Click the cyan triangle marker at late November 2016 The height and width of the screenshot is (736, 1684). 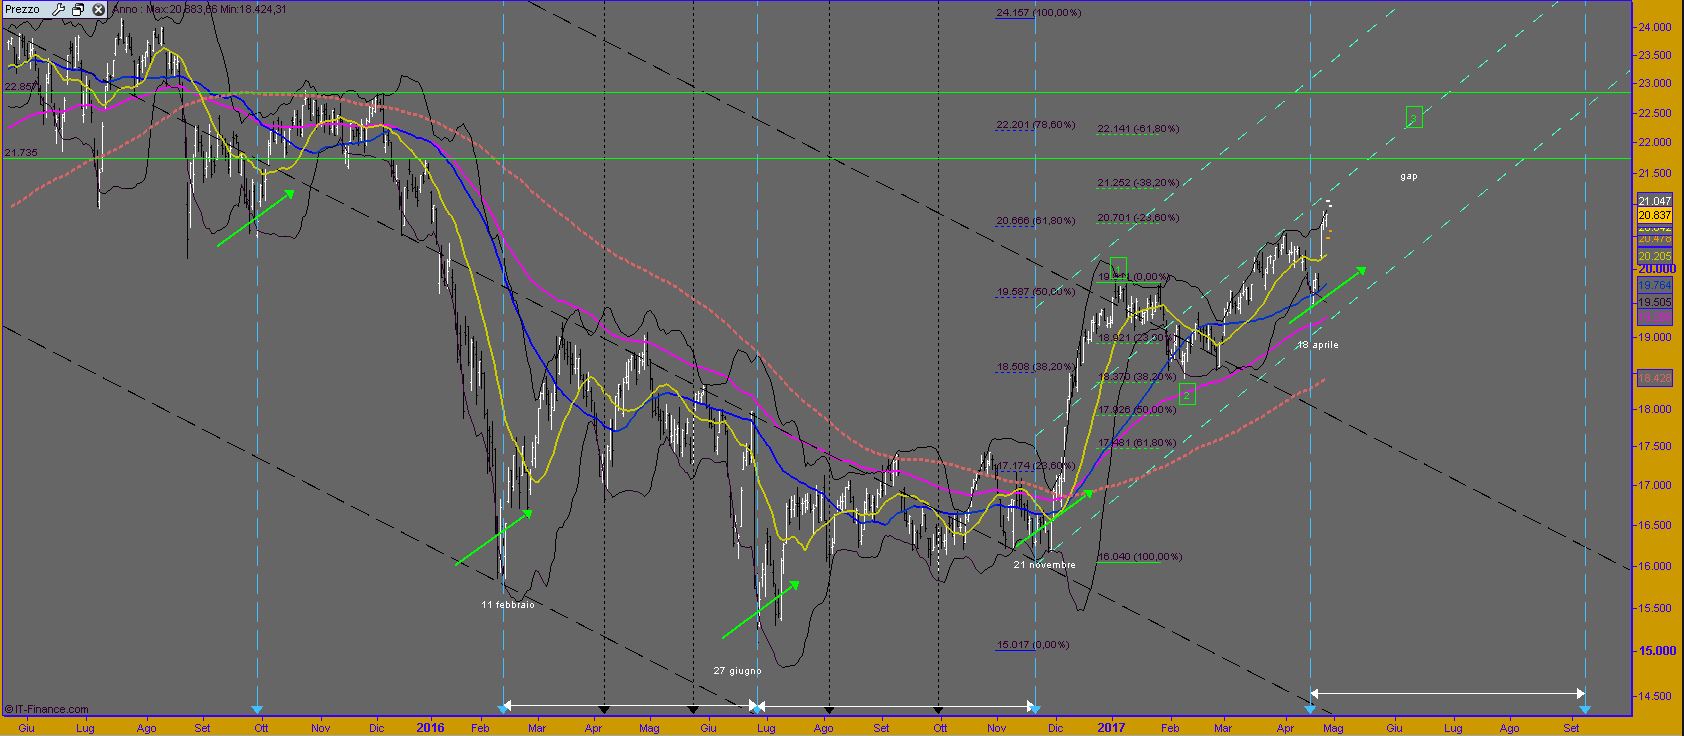[x=1035, y=708]
